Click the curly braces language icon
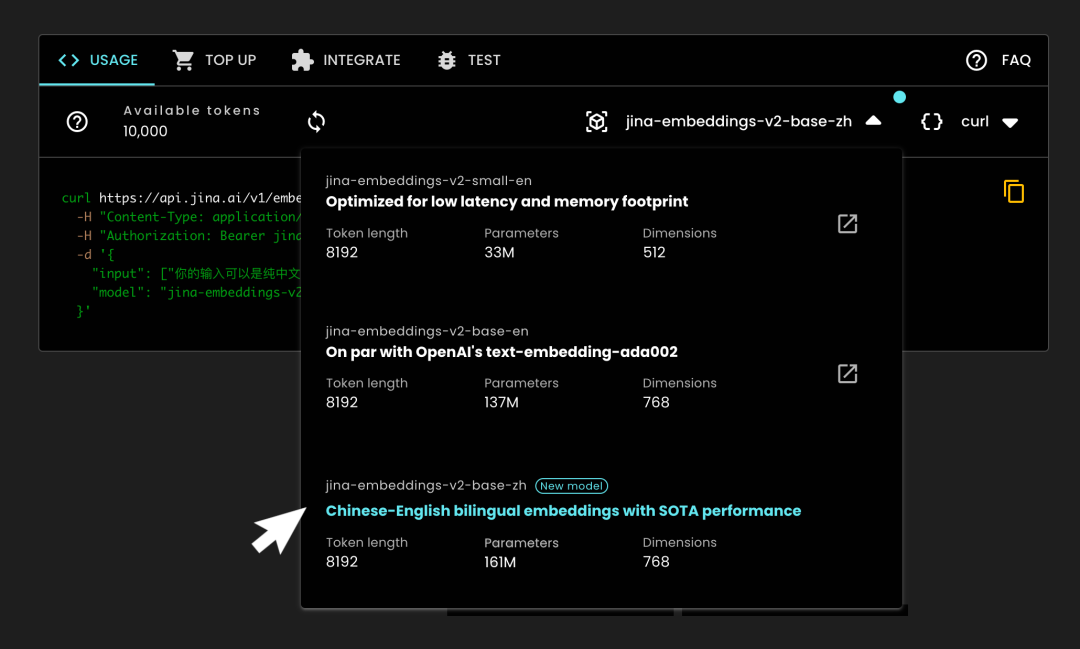The image size is (1080, 649). coord(932,122)
